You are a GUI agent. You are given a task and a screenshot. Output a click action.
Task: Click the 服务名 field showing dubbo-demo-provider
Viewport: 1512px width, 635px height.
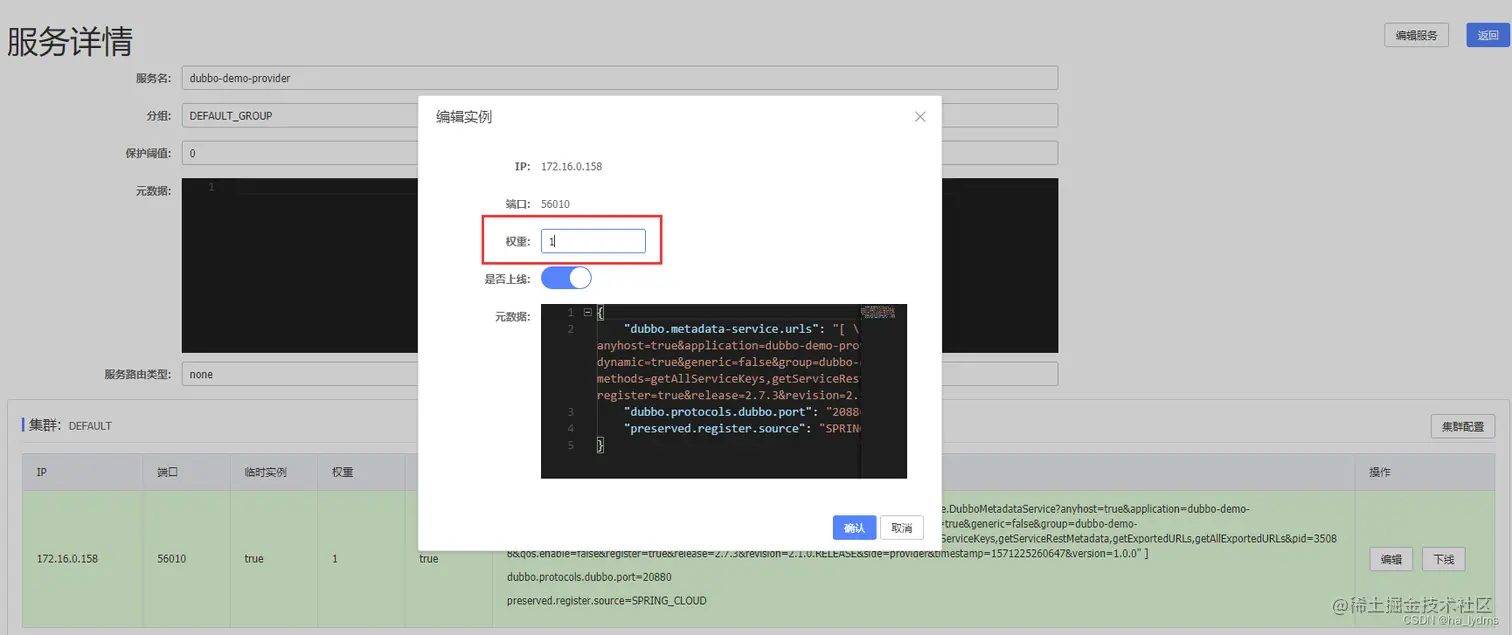click(x=300, y=77)
